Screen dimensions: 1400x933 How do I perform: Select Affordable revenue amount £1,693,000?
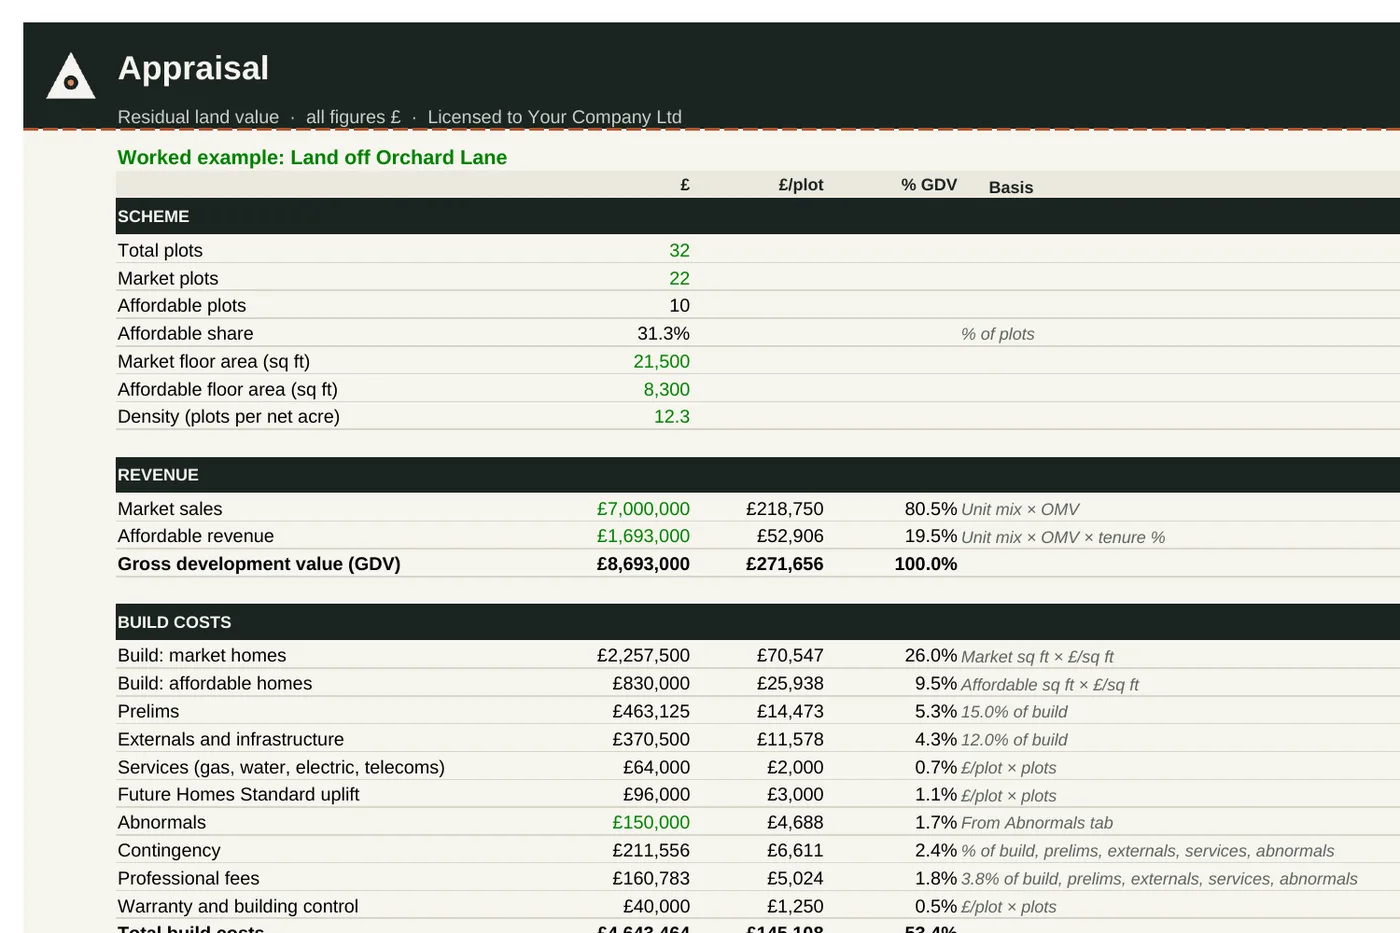click(x=643, y=536)
